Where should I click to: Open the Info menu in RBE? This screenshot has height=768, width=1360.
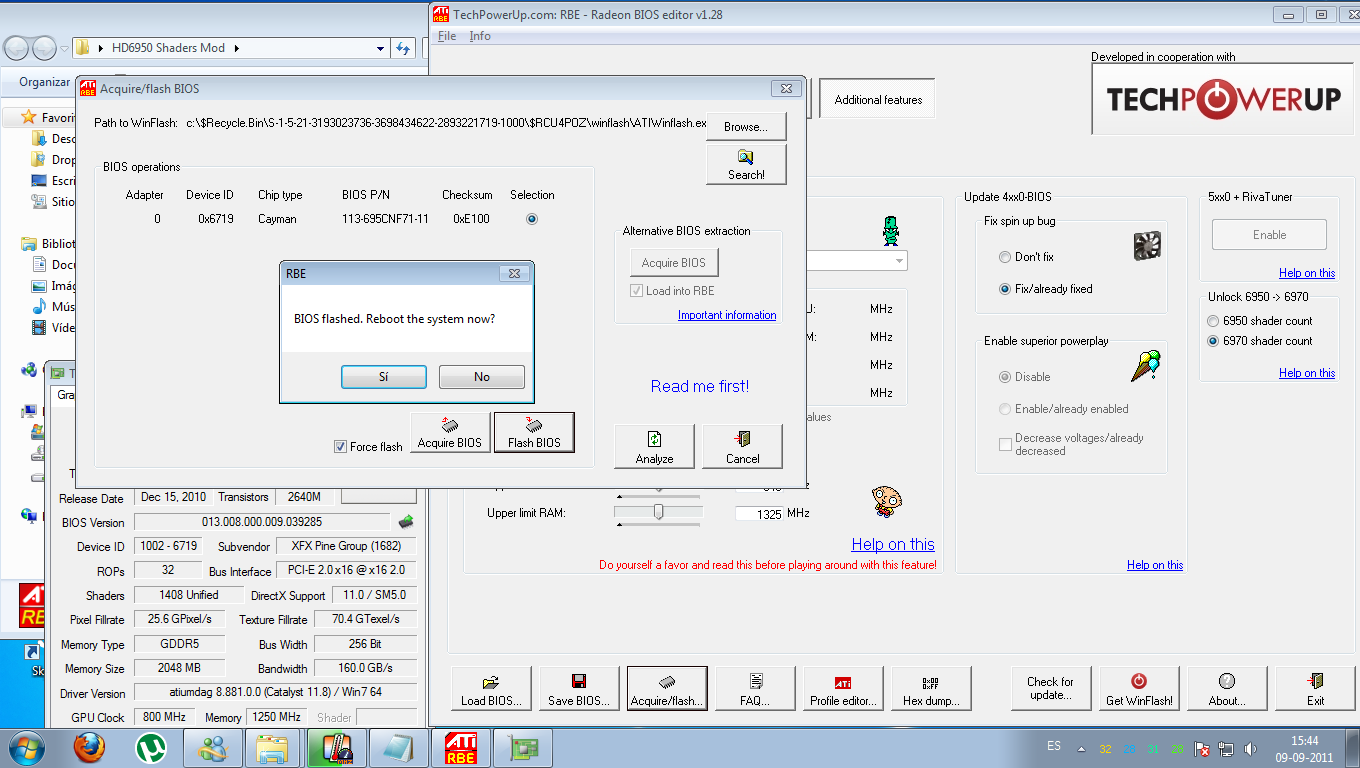point(480,36)
